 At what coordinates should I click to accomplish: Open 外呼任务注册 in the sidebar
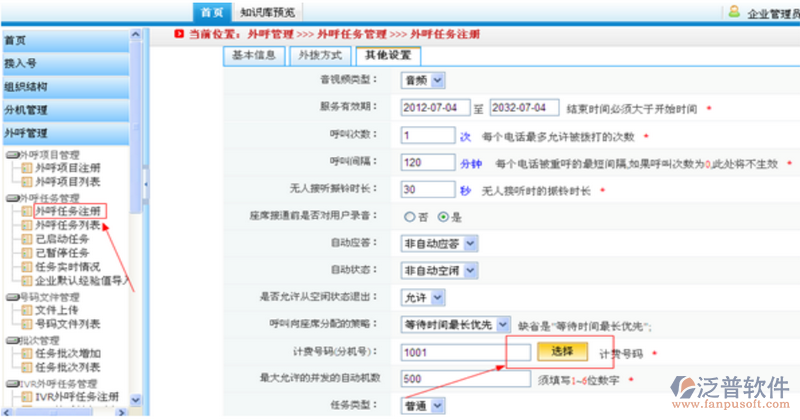(67, 212)
